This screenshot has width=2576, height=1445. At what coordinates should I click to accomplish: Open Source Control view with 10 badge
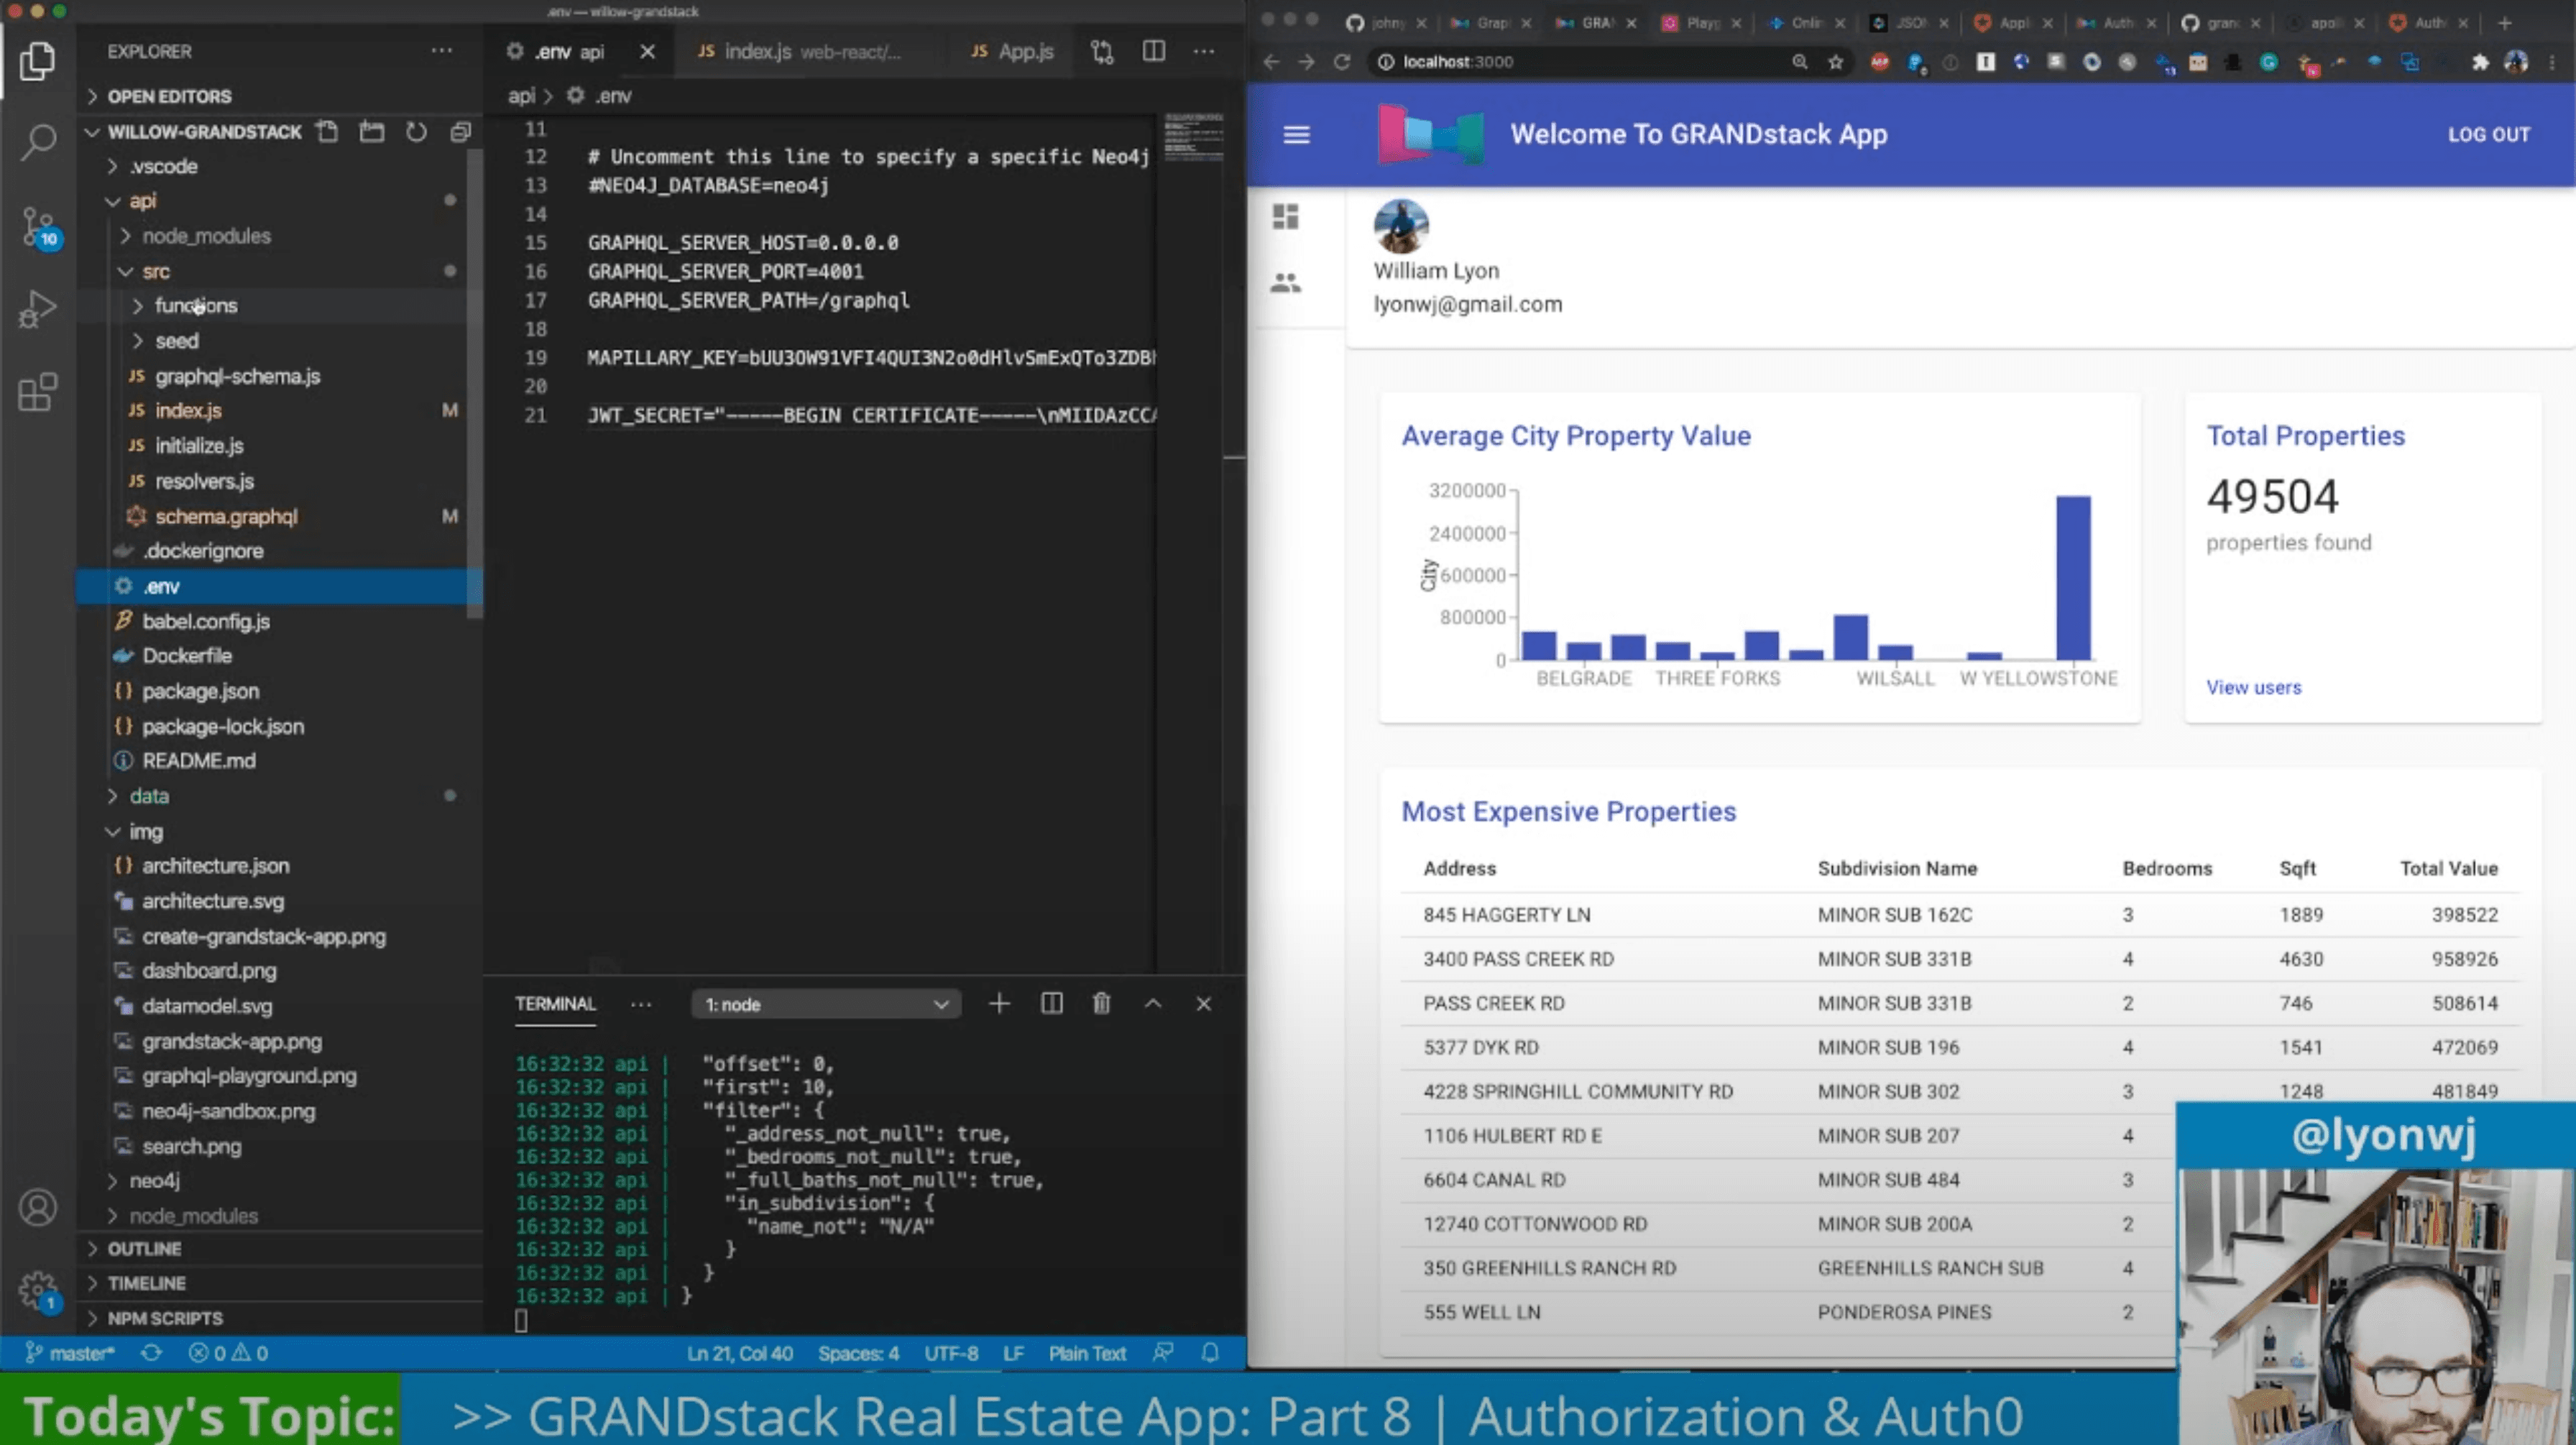click(38, 226)
